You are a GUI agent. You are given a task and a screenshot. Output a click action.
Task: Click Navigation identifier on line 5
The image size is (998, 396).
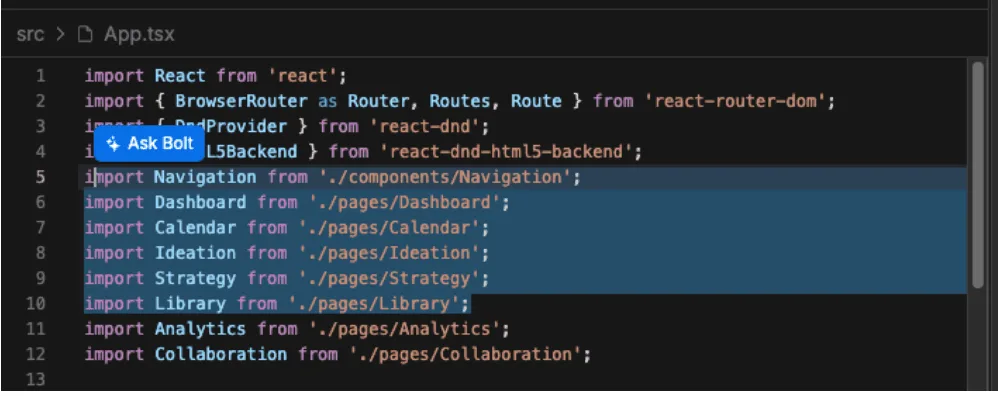tap(205, 177)
